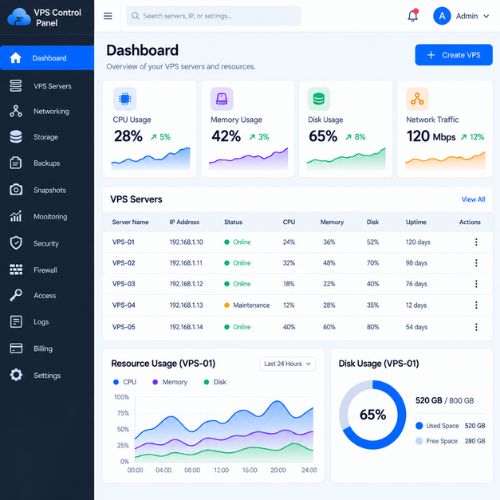Click the search servers input field
Image resolution: width=500 pixels, height=500 pixels.
tap(213, 16)
